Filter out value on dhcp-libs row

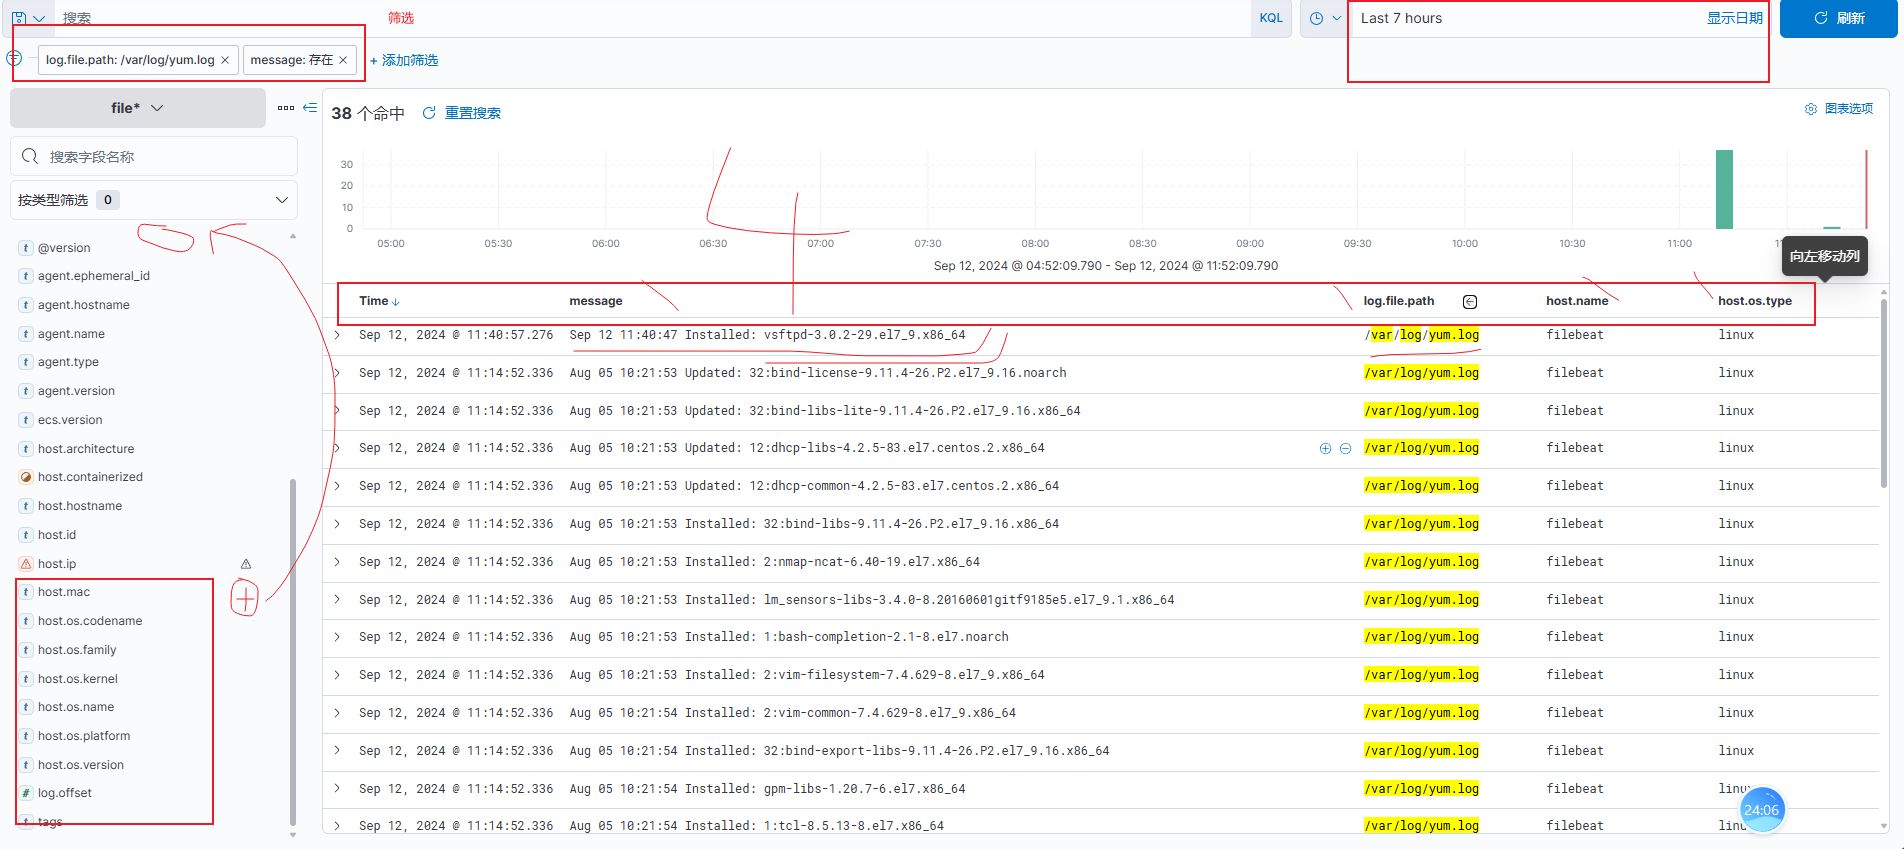coord(1345,449)
